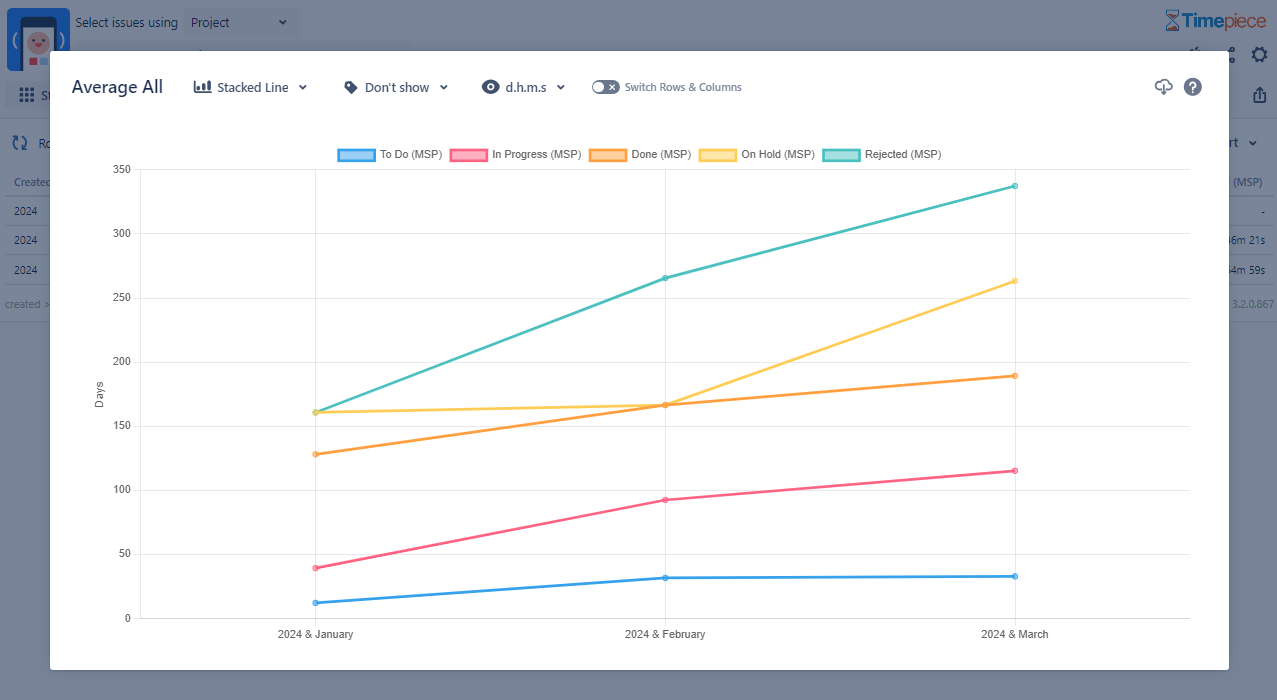Click the Rejected (MSP) color swatch
Screen dimensions: 1277x700
click(x=841, y=155)
